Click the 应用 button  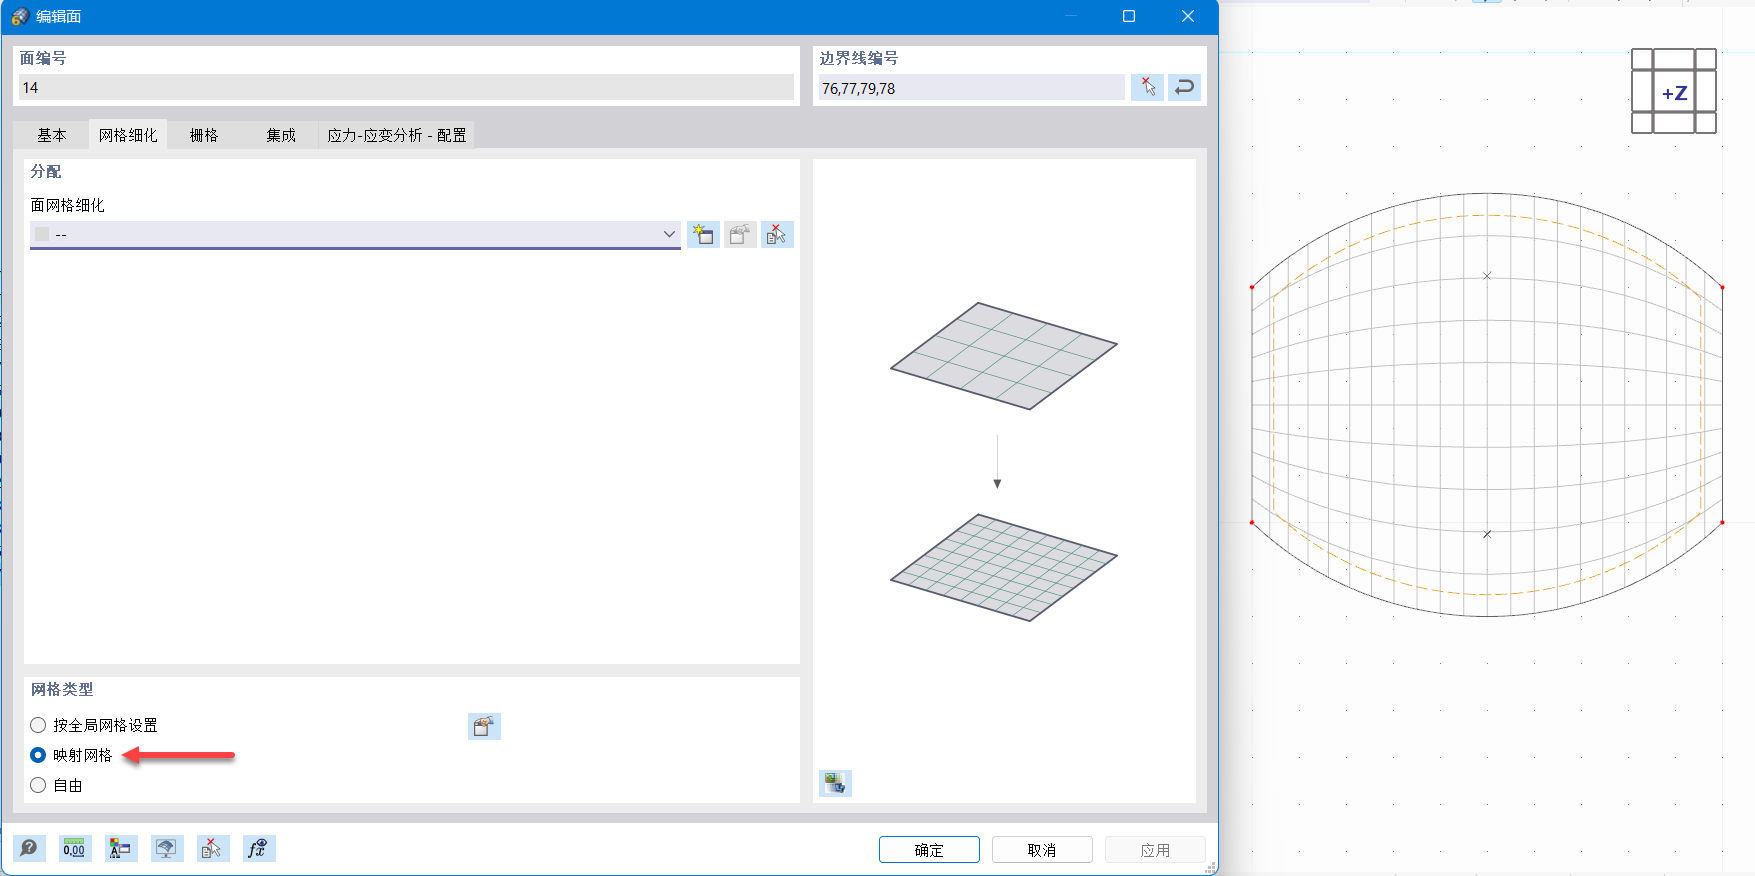coord(1155,850)
